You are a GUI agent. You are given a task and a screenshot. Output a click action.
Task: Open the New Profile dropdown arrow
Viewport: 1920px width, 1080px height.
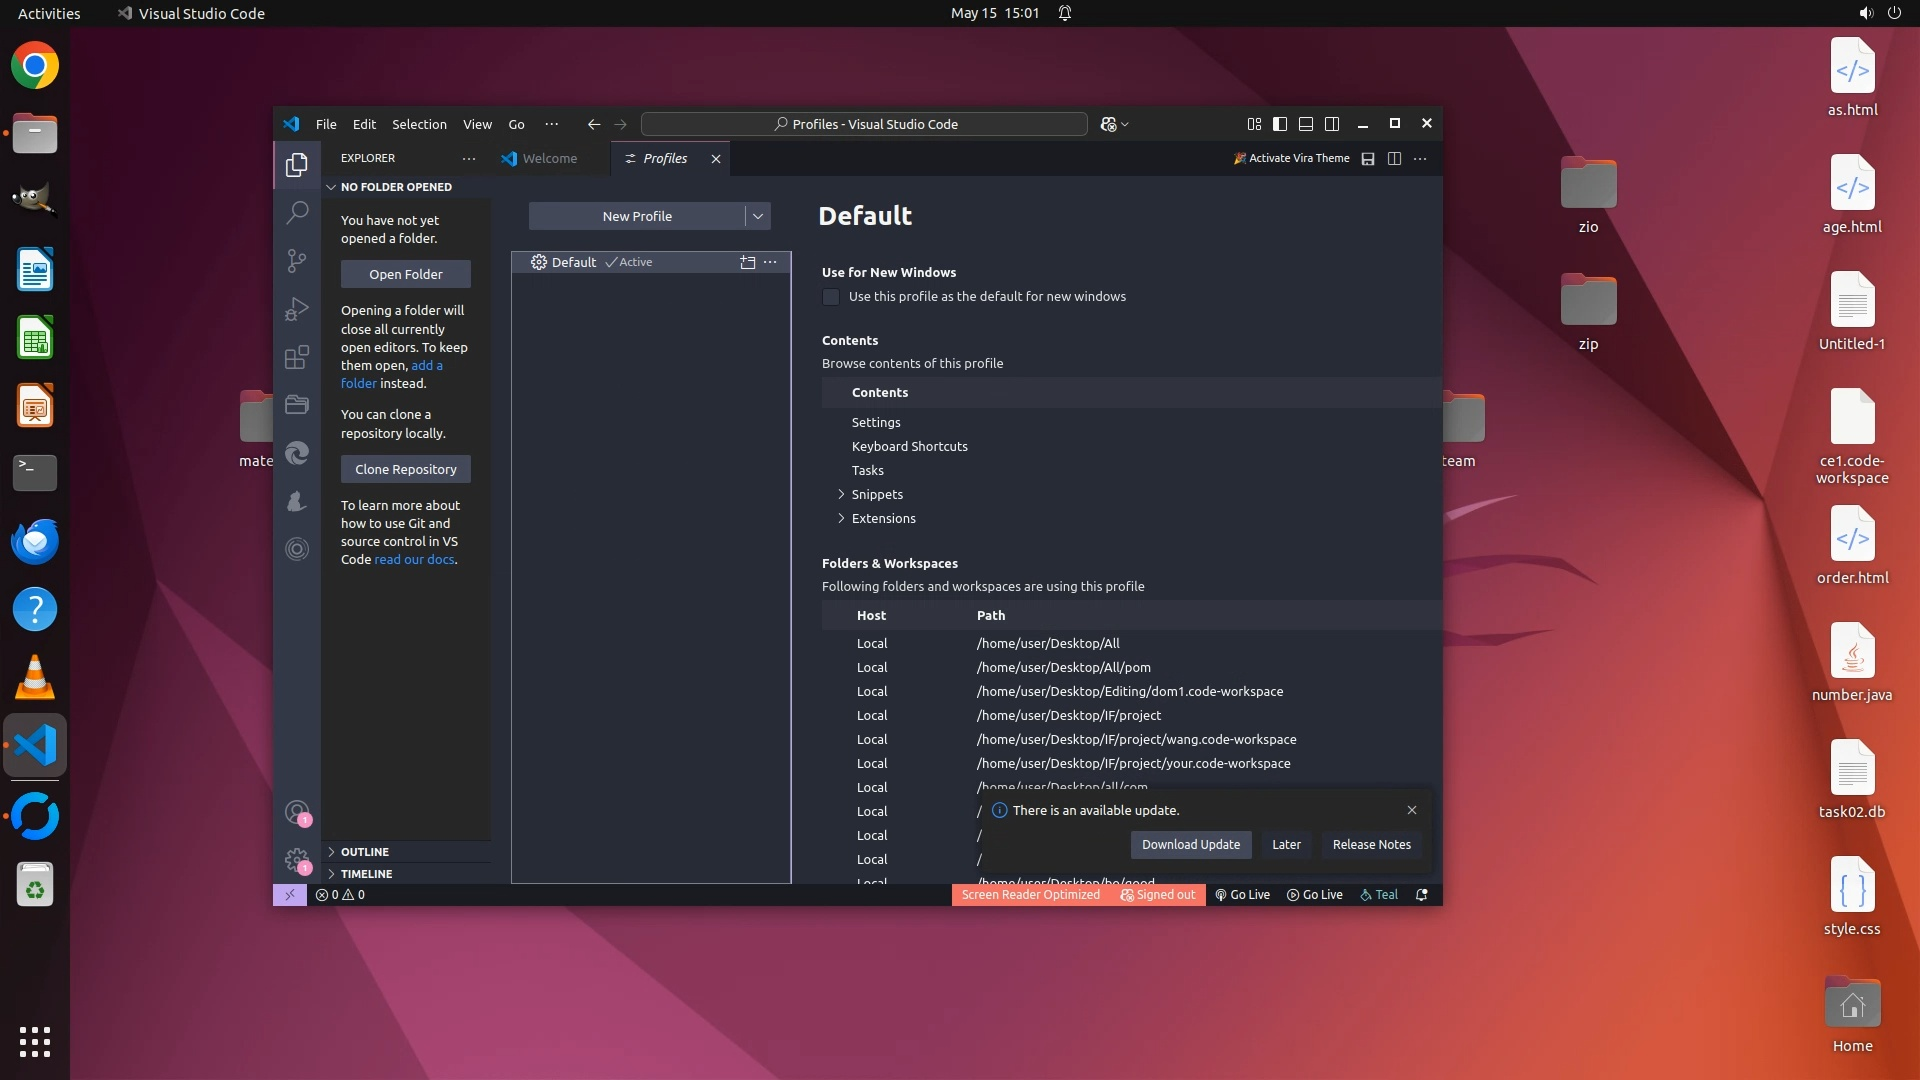tap(758, 216)
